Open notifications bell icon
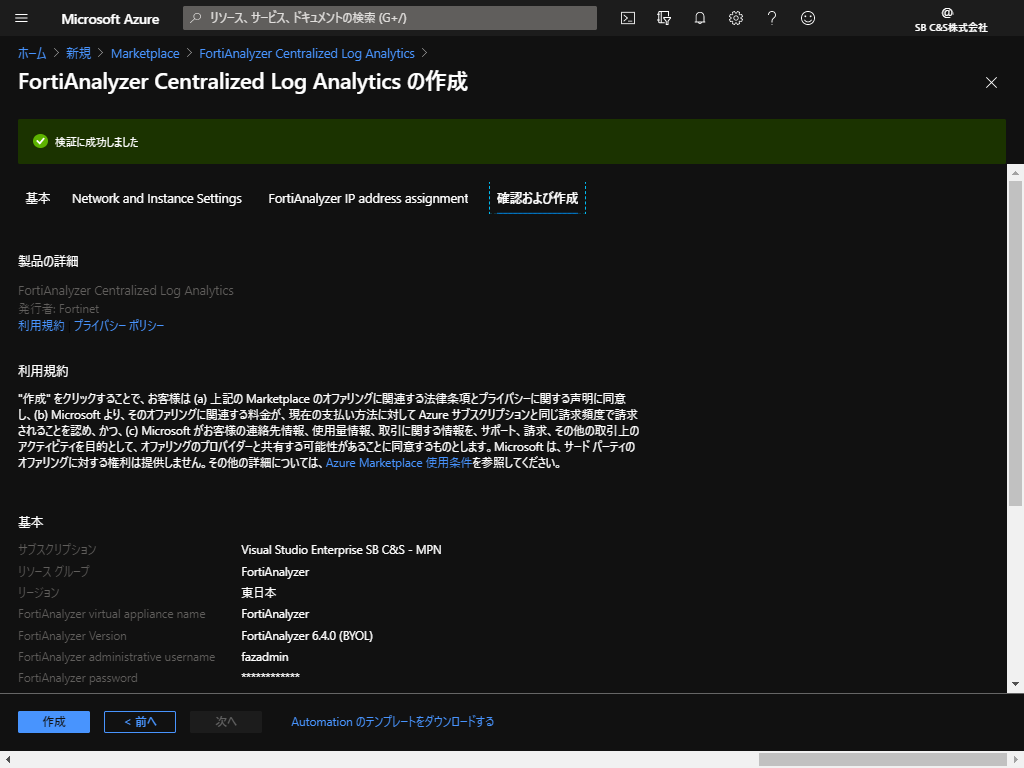 pyautogui.click(x=699, y=18)
